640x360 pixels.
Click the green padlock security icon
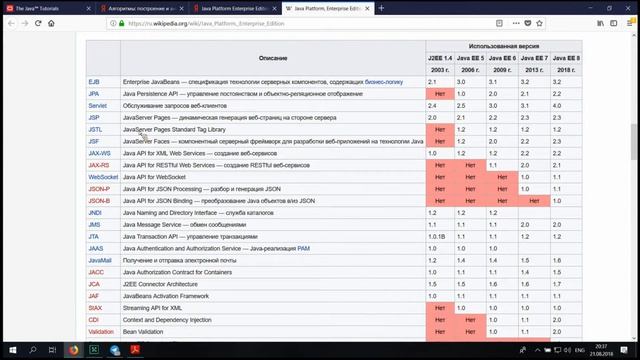tap(121, 23)
